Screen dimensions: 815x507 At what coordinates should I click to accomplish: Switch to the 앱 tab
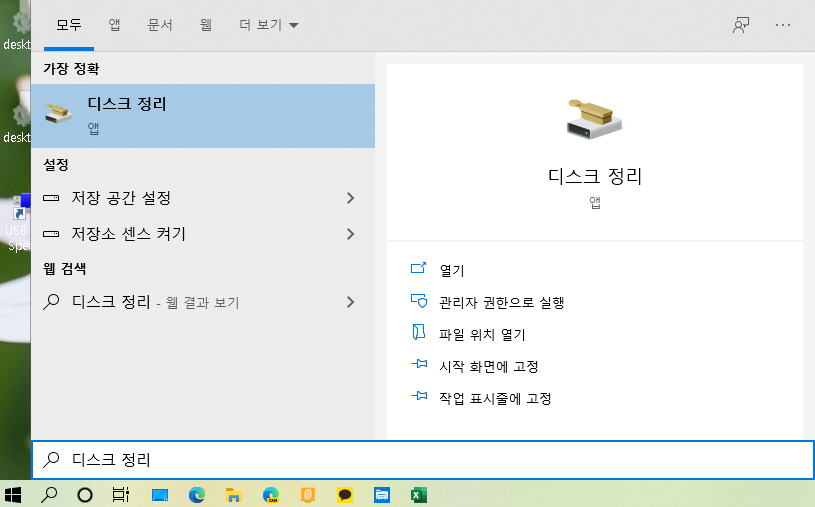coord(114,25)
